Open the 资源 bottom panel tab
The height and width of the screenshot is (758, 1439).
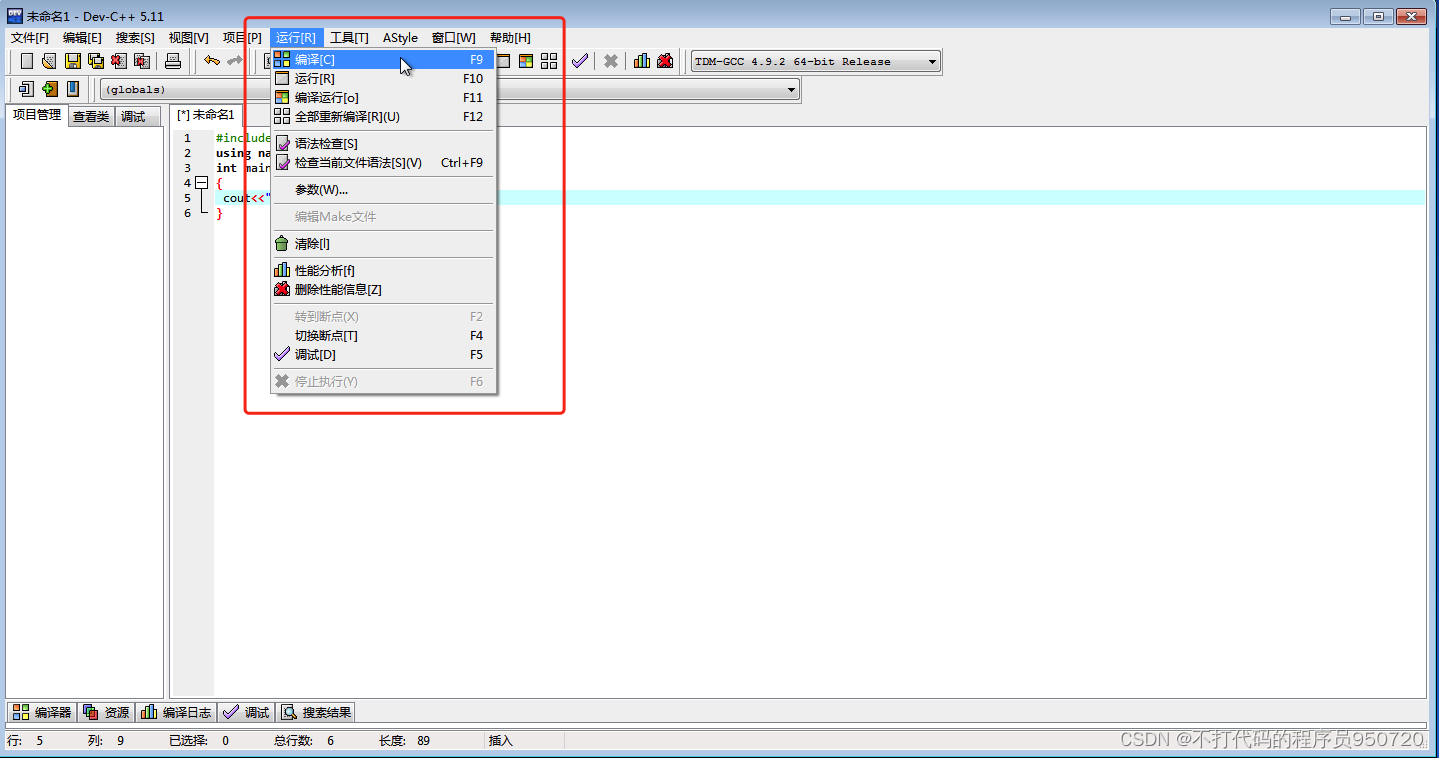click(106, 712)
